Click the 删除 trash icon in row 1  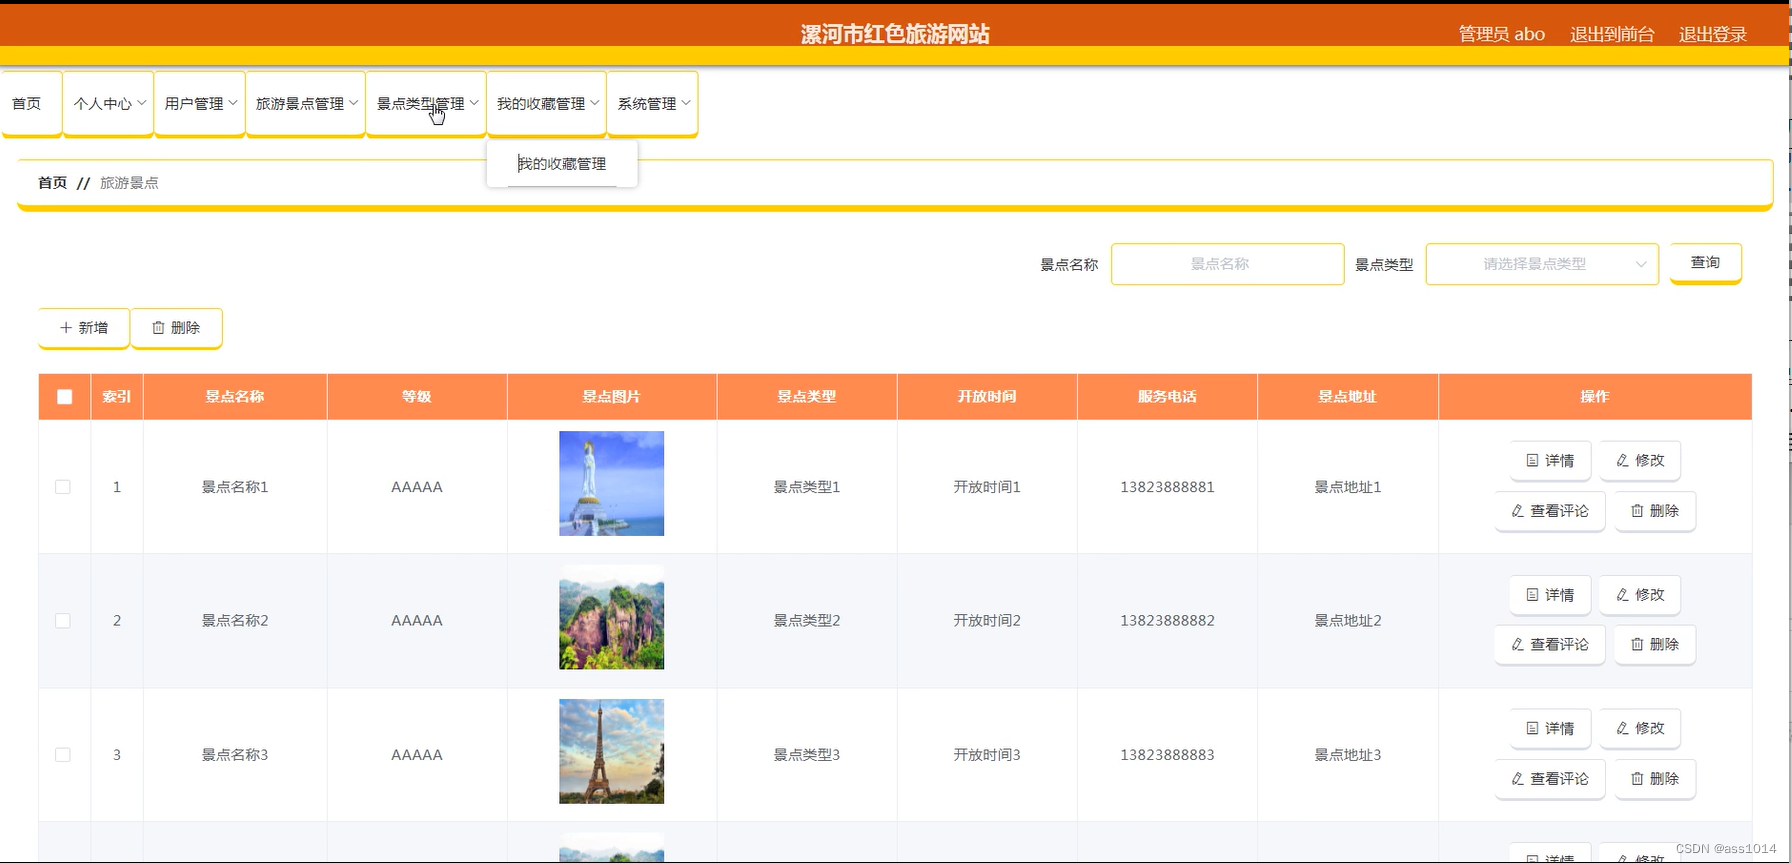(1637, 511)
